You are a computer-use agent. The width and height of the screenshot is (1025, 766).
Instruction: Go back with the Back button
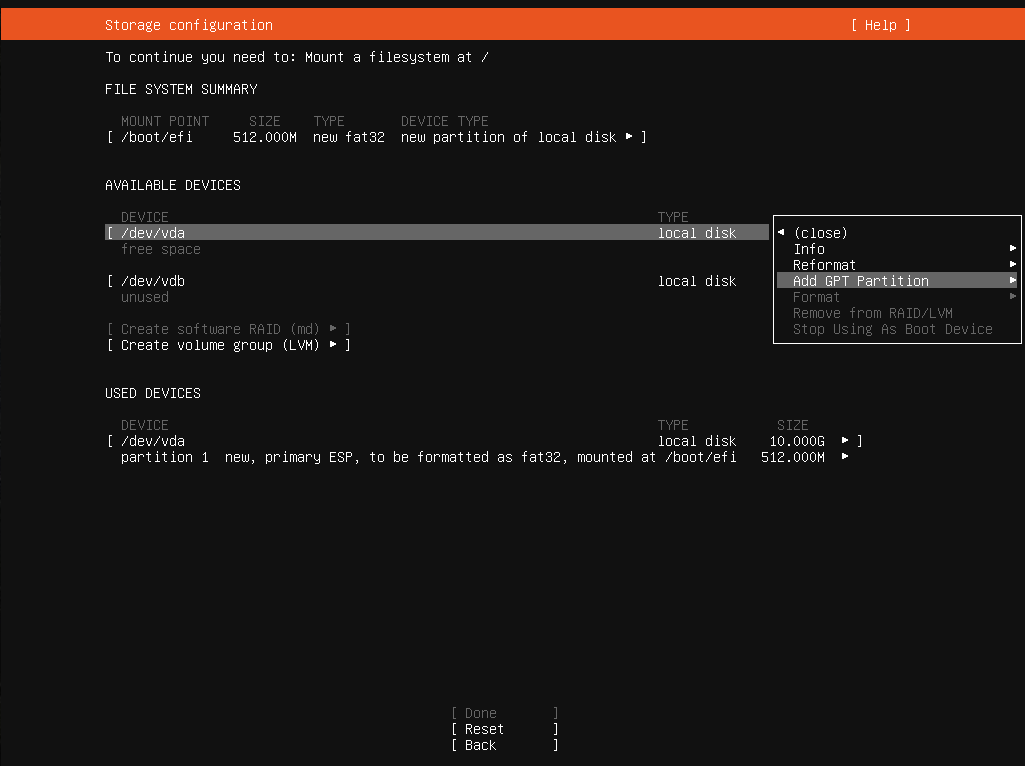480,745
